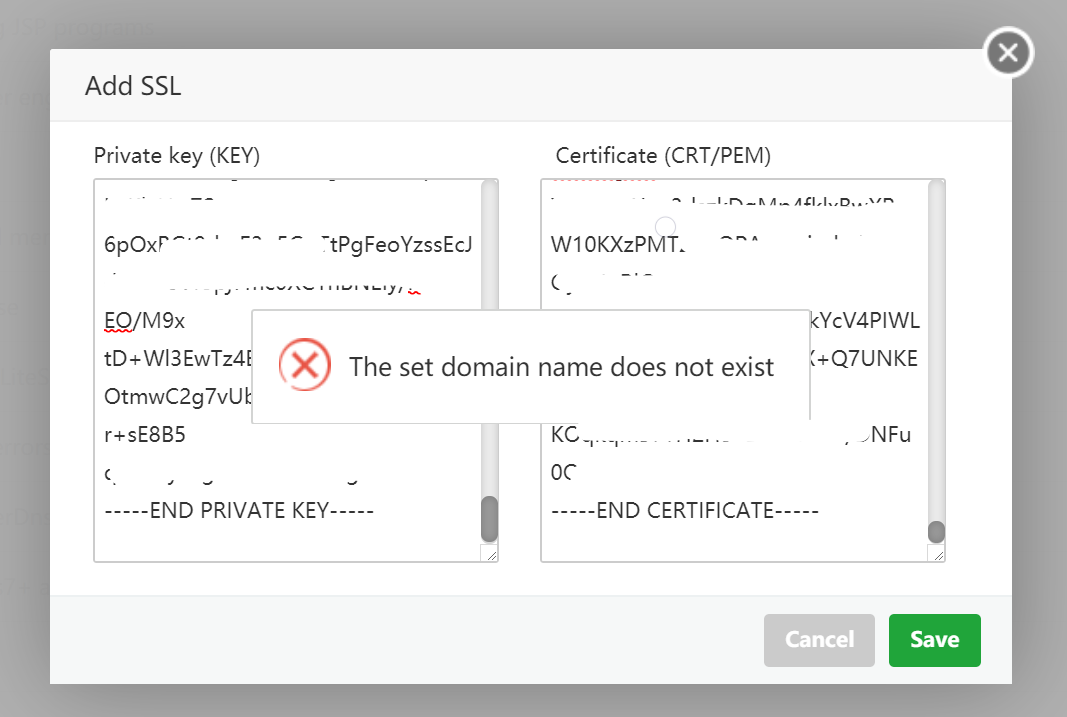
Task: Click the r+sE8B5 line in private key
Action: pyautogui.click(x=145, y=435)
